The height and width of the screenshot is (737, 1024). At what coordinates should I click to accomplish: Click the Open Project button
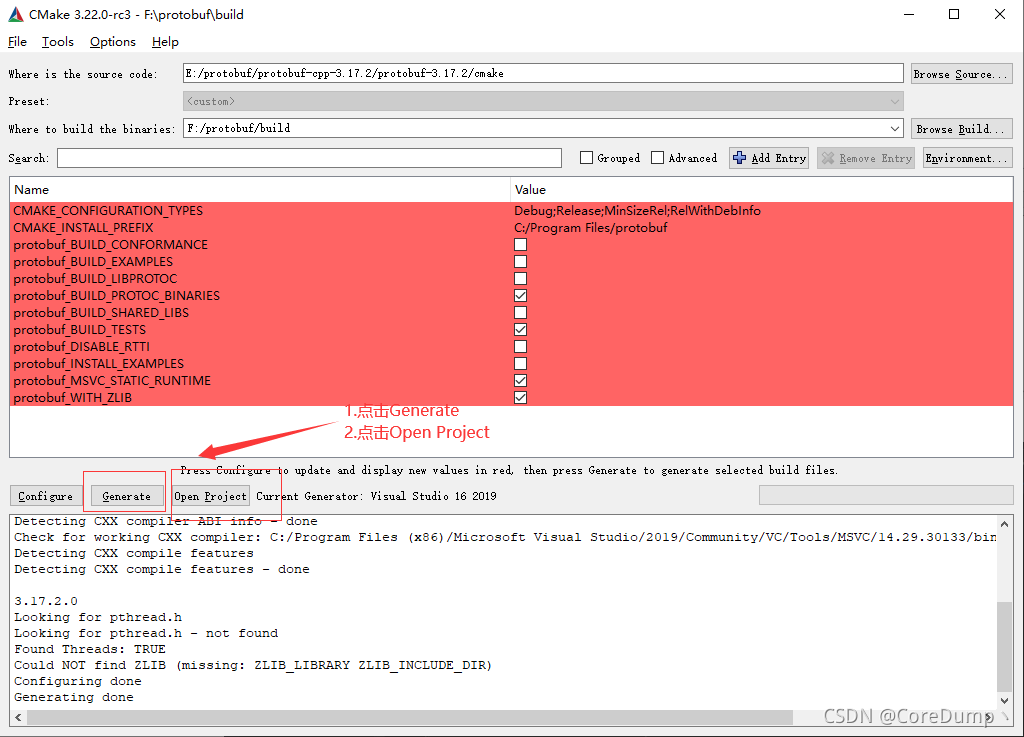(211, 496)
